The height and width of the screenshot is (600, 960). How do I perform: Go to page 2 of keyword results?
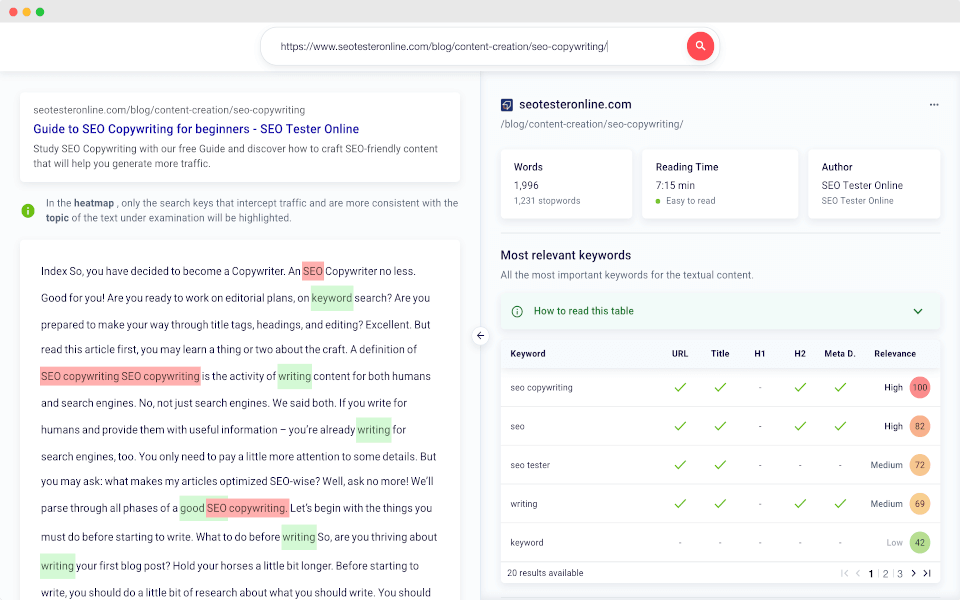tap(885, 574)
